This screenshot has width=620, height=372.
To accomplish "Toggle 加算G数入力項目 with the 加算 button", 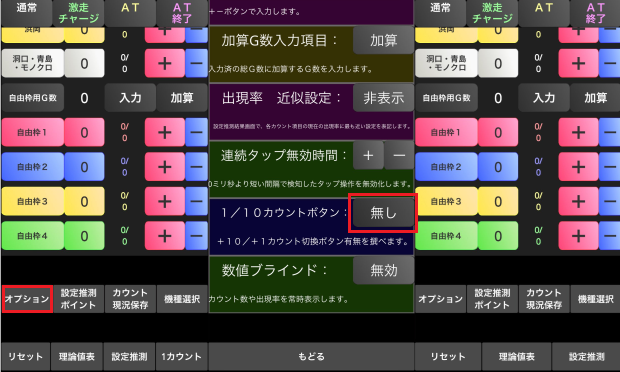I will [383, 40].
